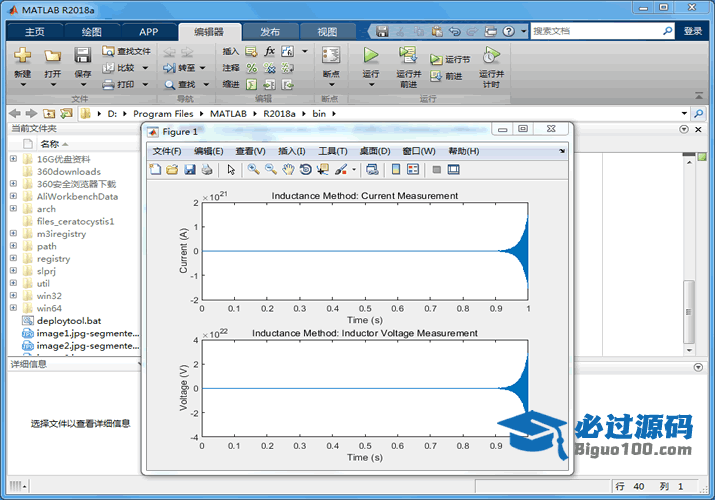Image resolution: width=715 pixels, height=500 pixels.
Task: Switch to the 绘图 ribbon tab
Action: click(91, 31)
